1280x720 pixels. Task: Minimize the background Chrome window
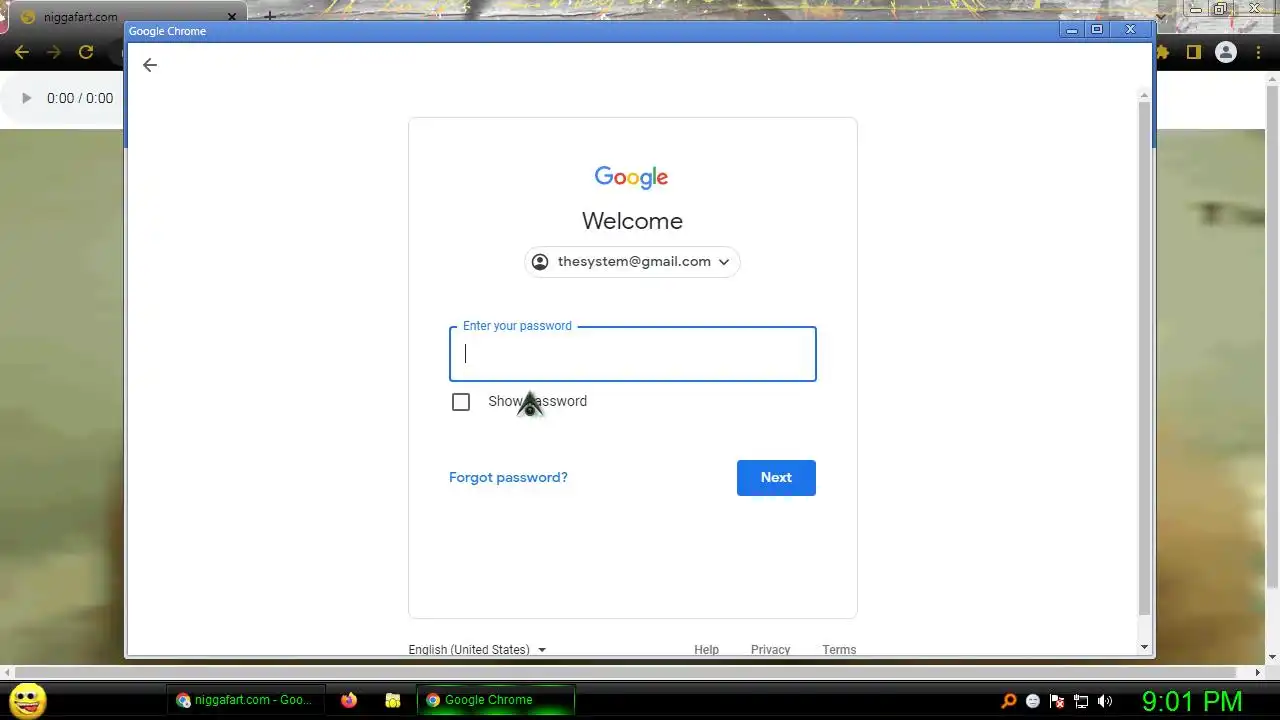[x=1195, y=9]
